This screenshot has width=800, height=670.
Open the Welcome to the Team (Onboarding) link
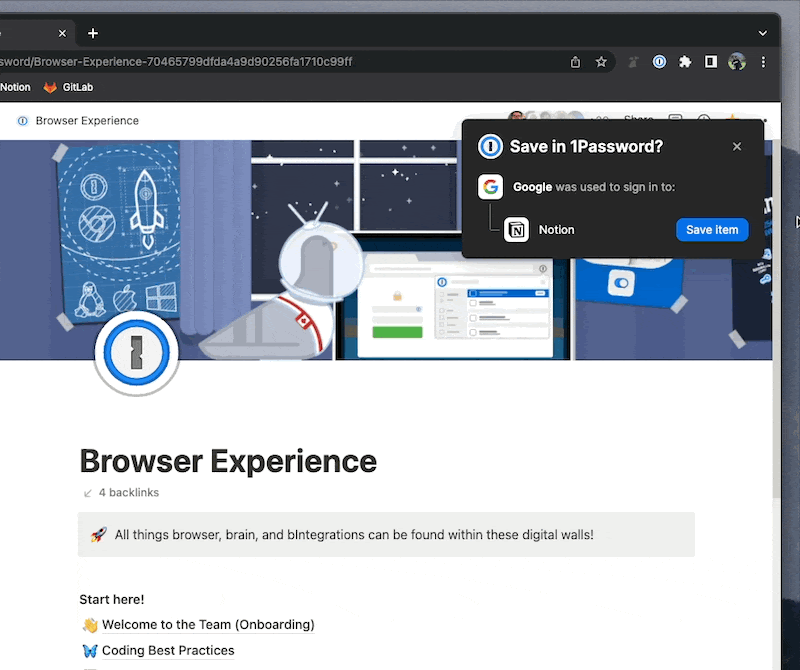210,624
